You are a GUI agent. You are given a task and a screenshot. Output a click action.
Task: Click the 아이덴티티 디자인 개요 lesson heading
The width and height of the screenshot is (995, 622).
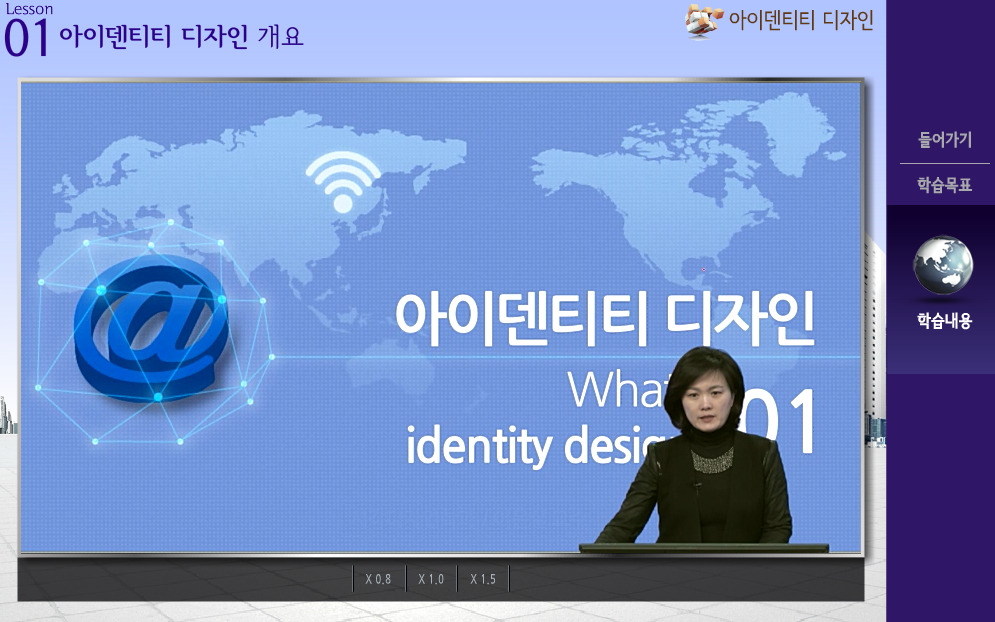pos(181,37)
